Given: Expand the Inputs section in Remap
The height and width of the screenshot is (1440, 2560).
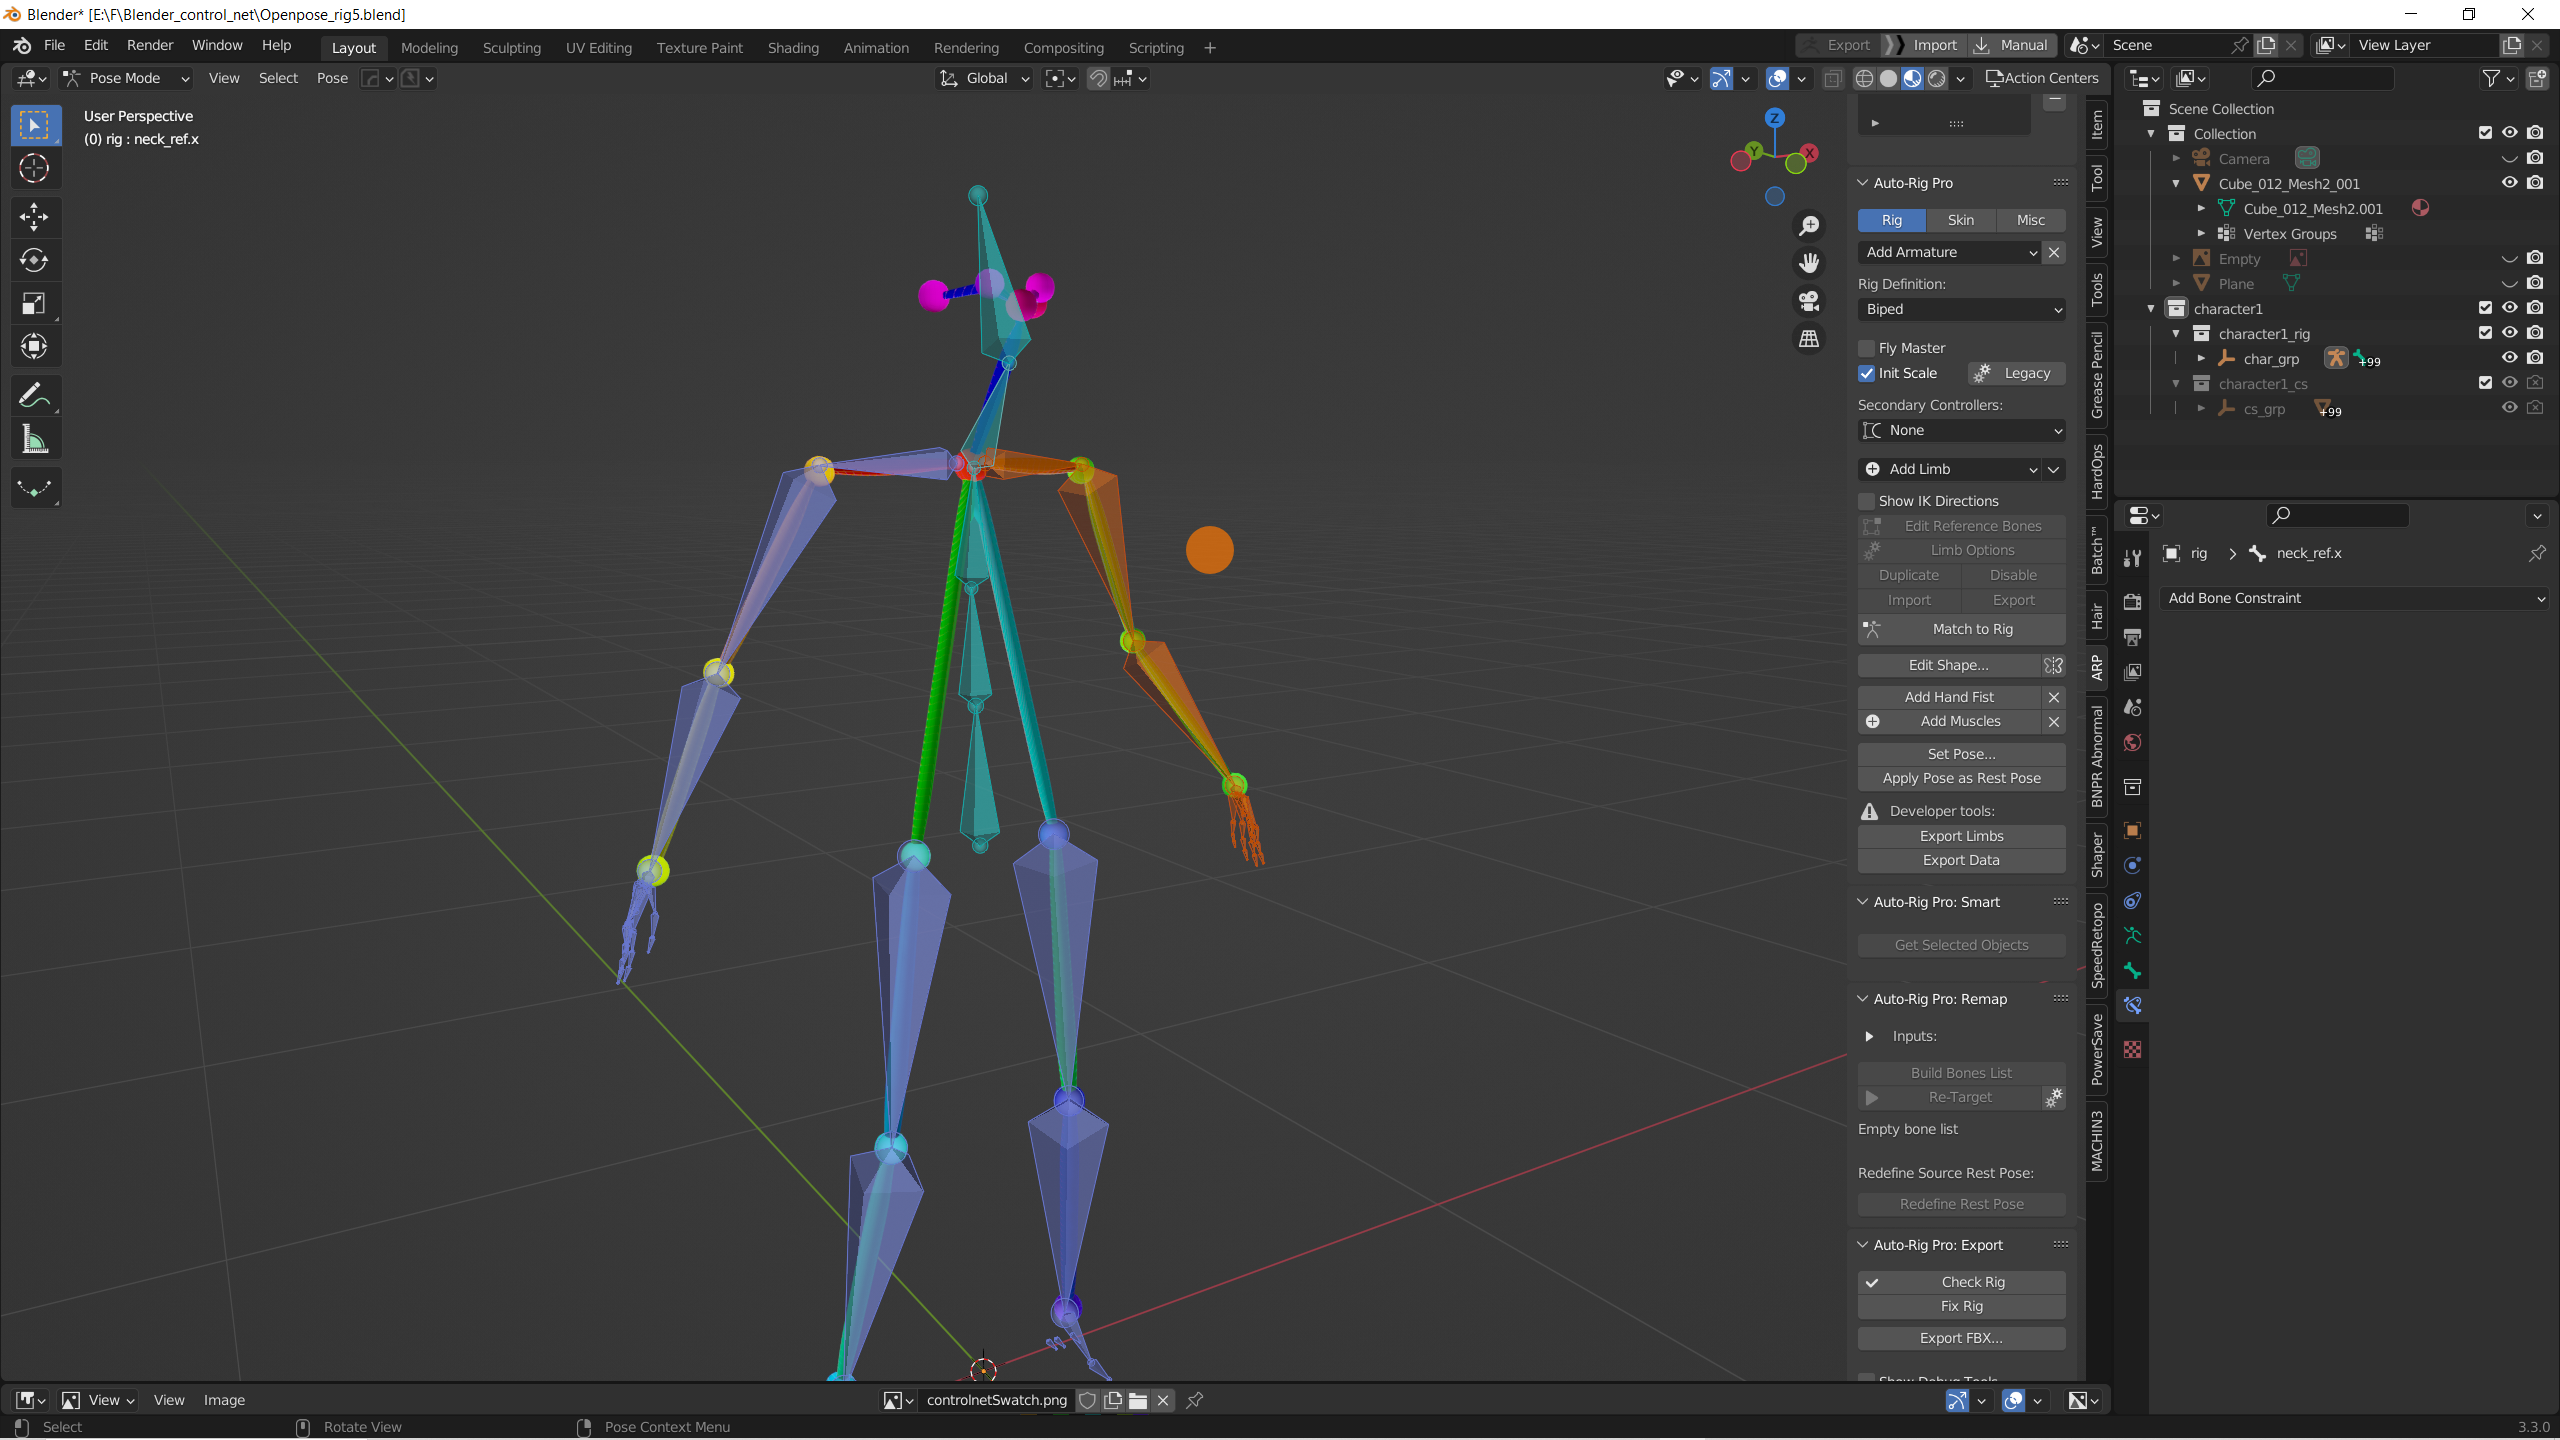Looking at the screenshot, I should (1869, 1036).
